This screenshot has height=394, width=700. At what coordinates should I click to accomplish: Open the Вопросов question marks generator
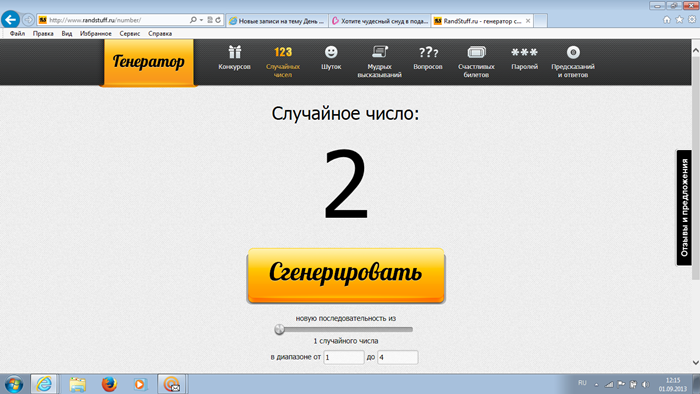tap(428, 58)
